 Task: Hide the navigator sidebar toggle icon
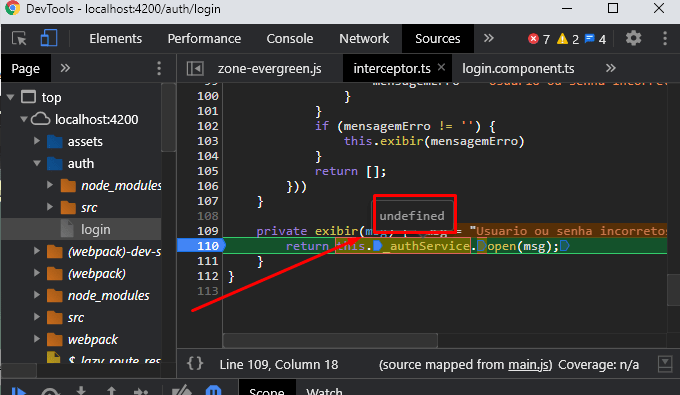coord(195,68)
